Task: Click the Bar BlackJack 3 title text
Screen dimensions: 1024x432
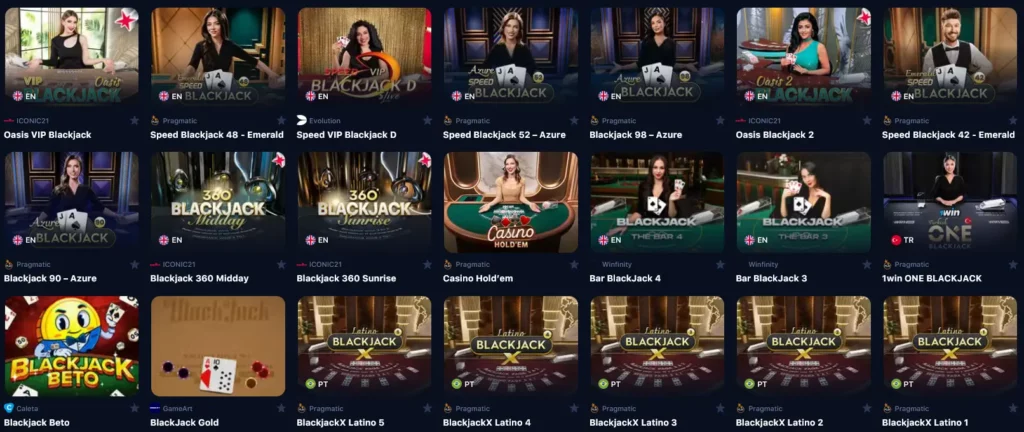Action: tap(771, 279)
